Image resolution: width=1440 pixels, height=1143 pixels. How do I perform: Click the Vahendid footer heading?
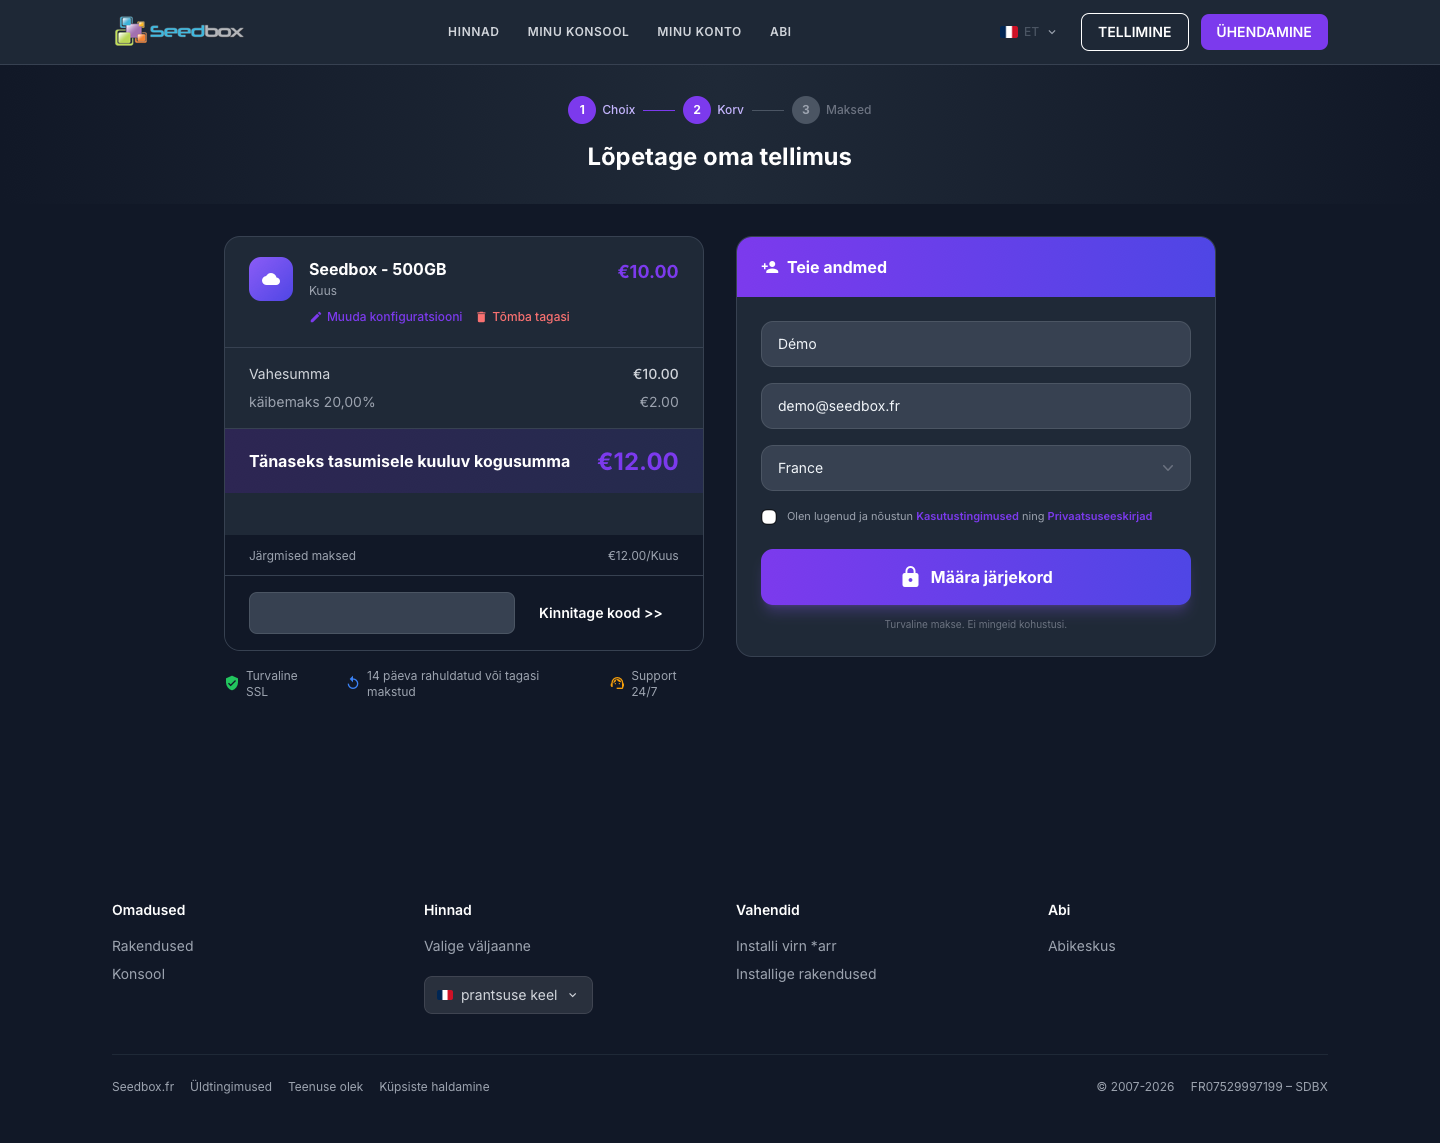click(768, 910)
